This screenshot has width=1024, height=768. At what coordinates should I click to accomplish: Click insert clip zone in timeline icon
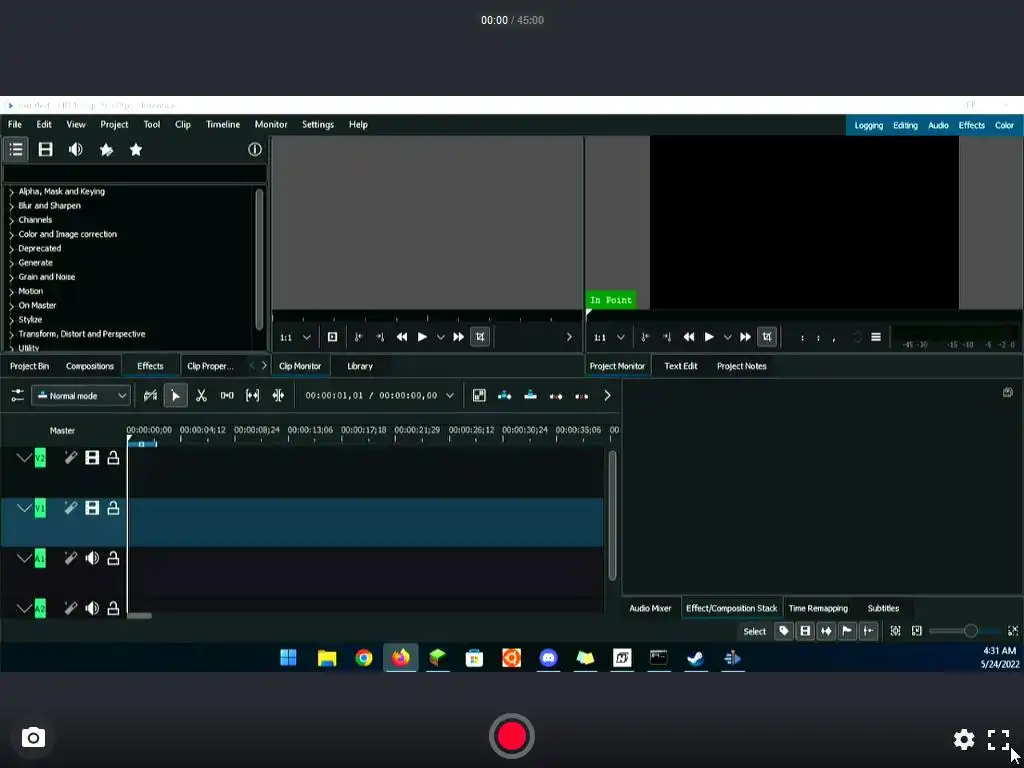click(x=505, y=396)
